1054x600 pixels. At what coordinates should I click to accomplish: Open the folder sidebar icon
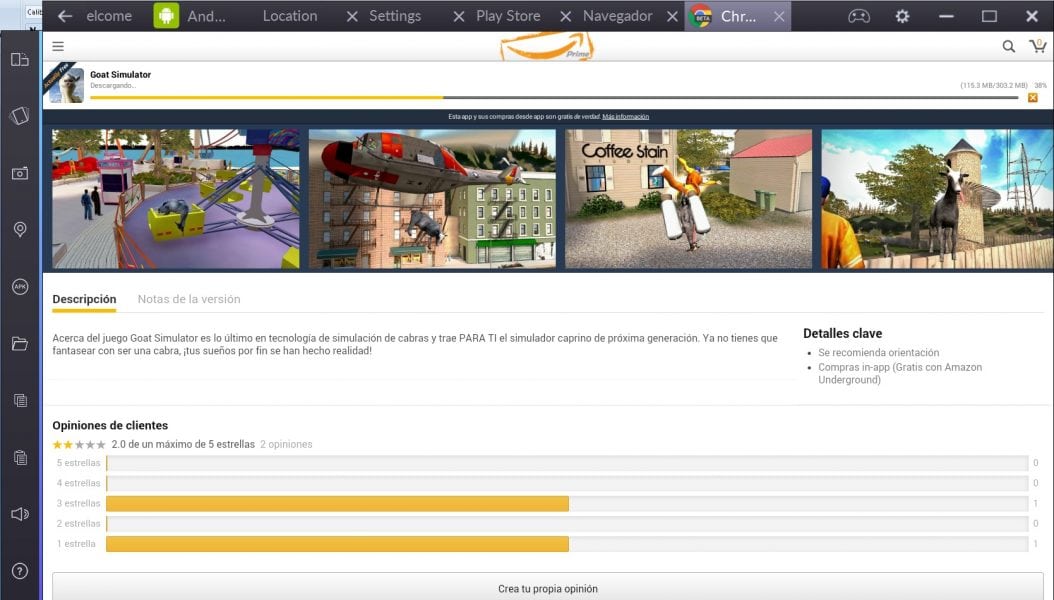point(19,343)
